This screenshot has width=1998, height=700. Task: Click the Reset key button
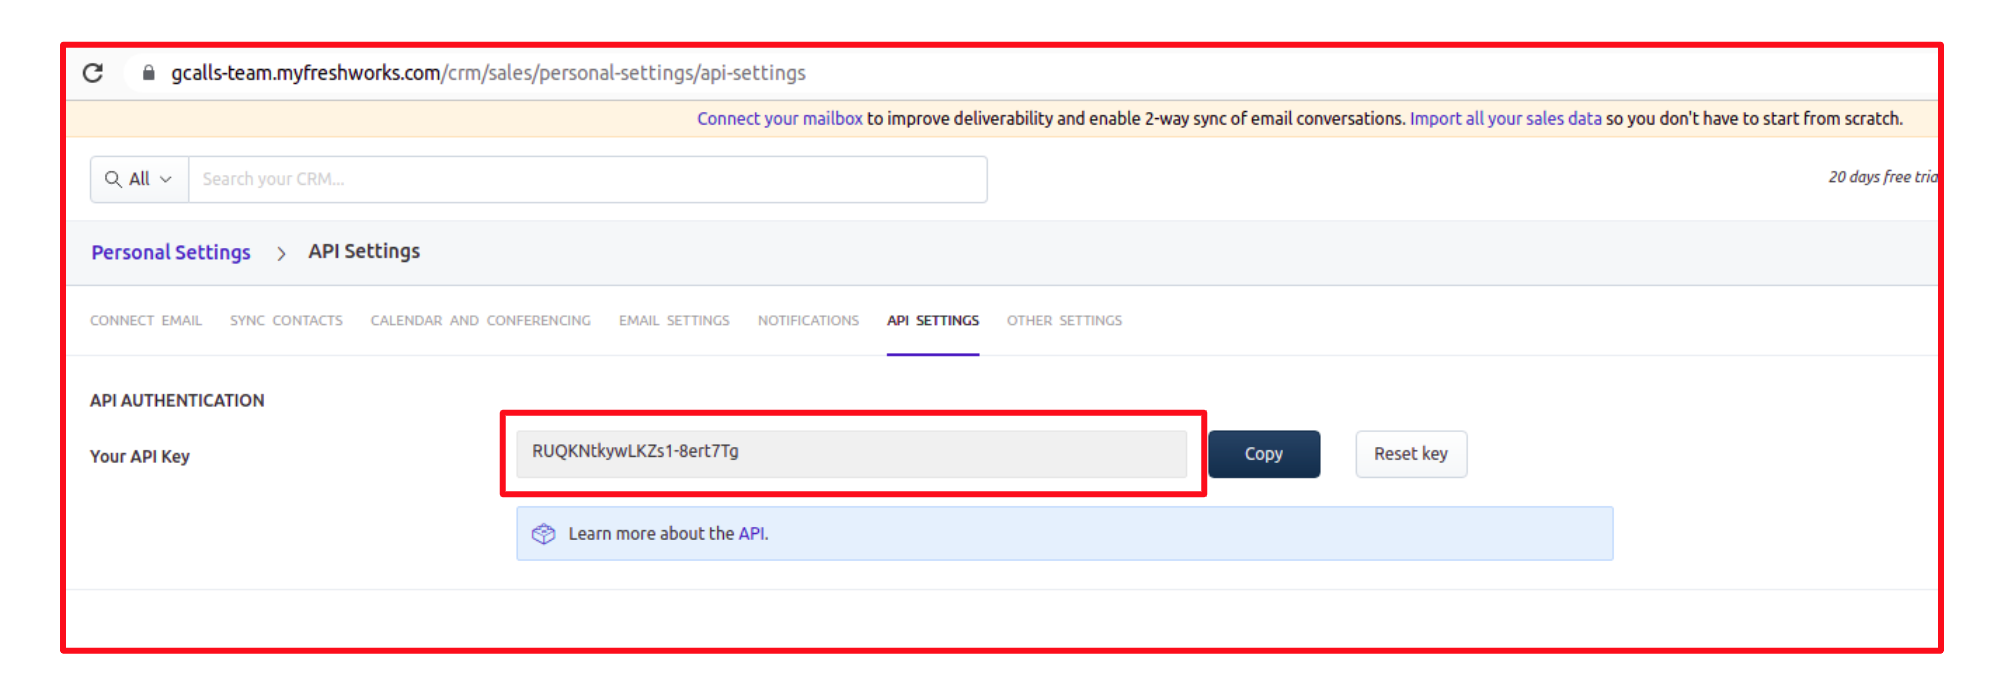[1410, 454]
